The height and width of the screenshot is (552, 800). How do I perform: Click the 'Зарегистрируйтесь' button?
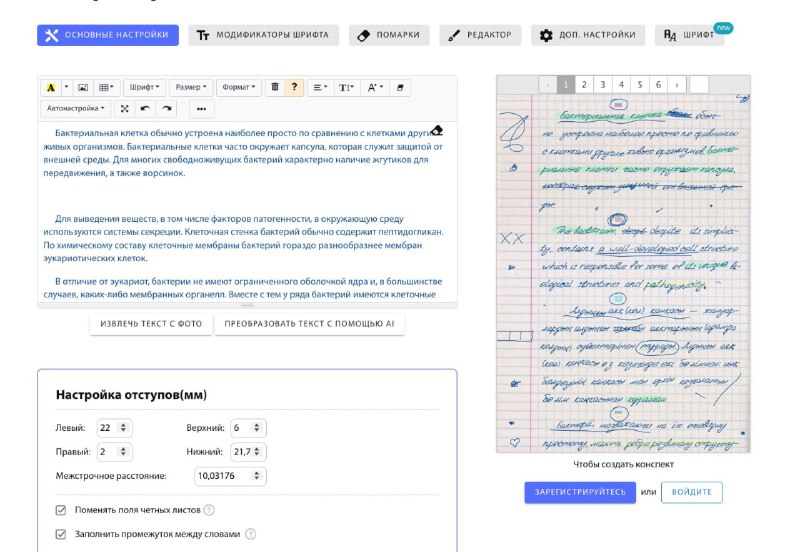tap(579, 492)
